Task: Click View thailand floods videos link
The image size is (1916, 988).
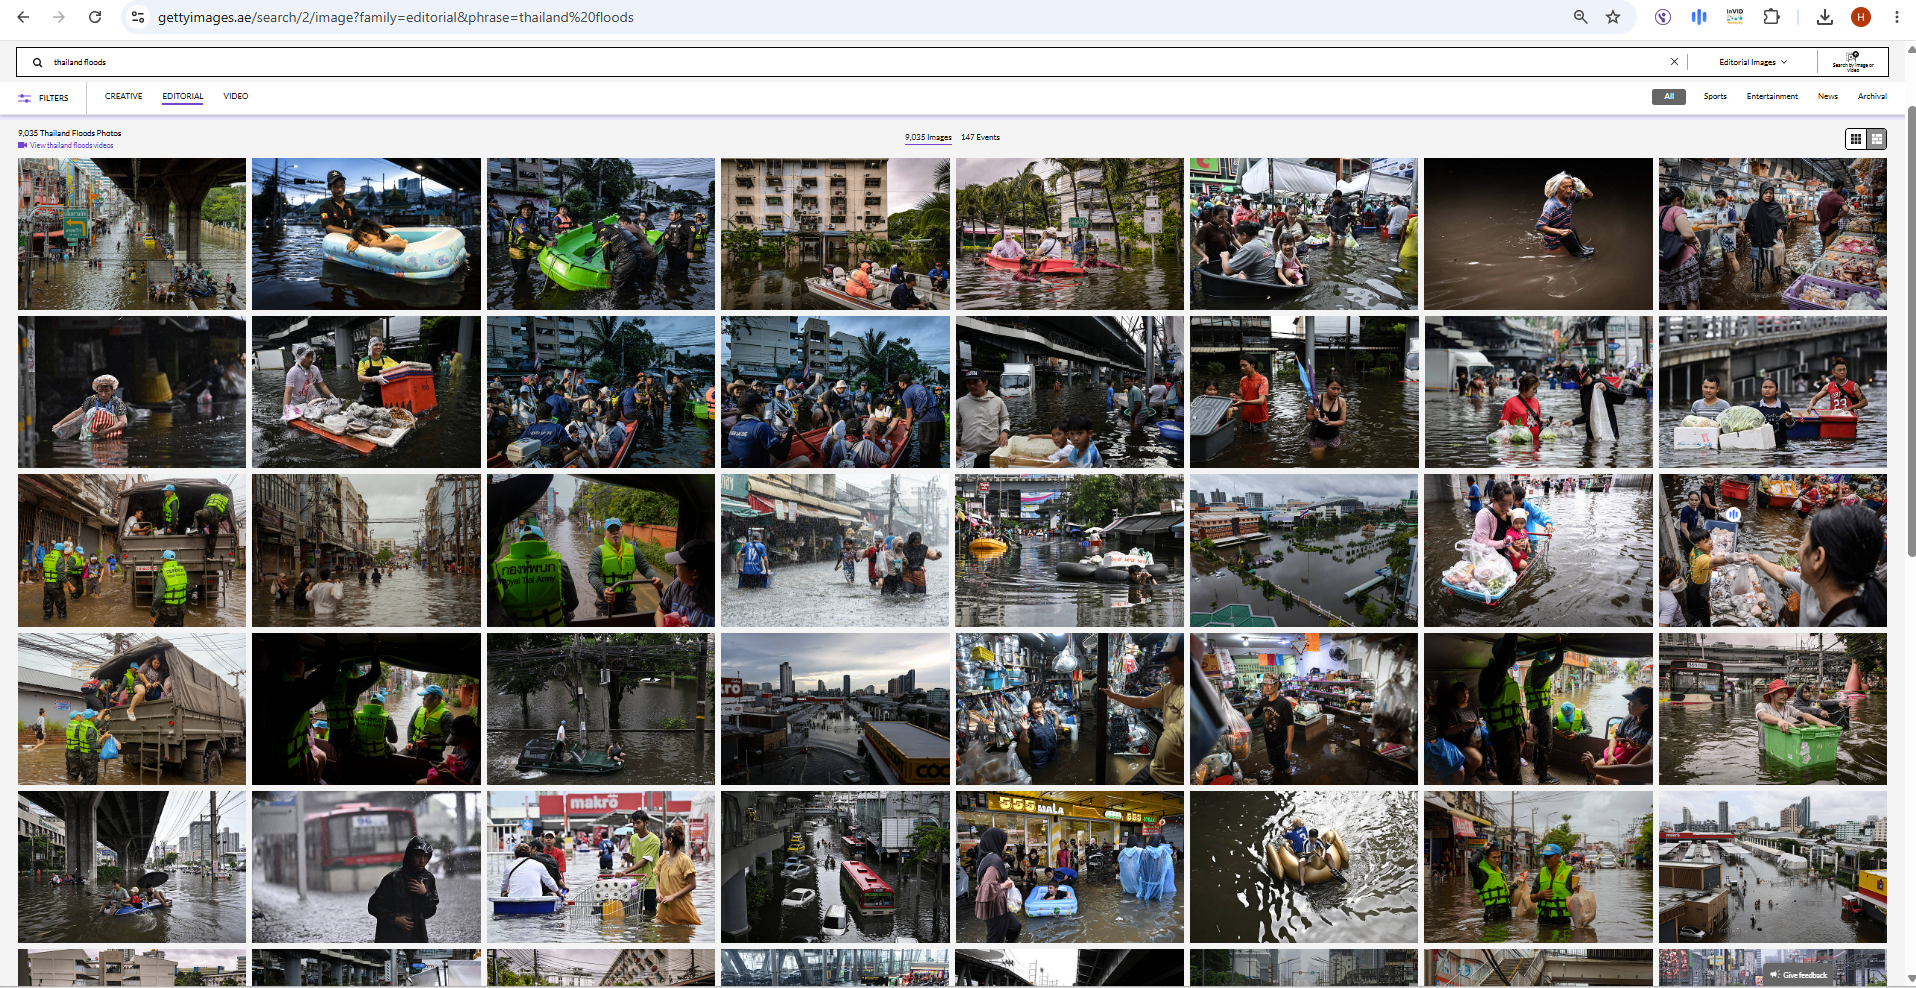Action: tap(66, 145)
